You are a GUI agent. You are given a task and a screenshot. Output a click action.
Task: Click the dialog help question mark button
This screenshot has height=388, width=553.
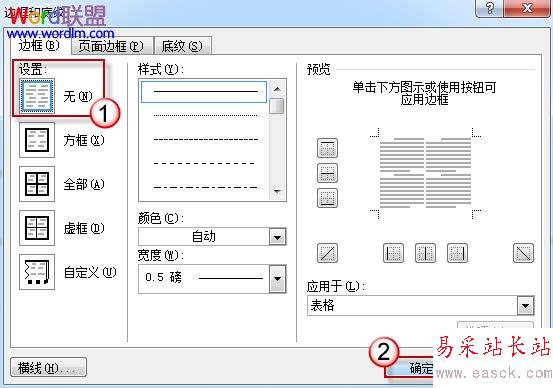coord(490,8)
